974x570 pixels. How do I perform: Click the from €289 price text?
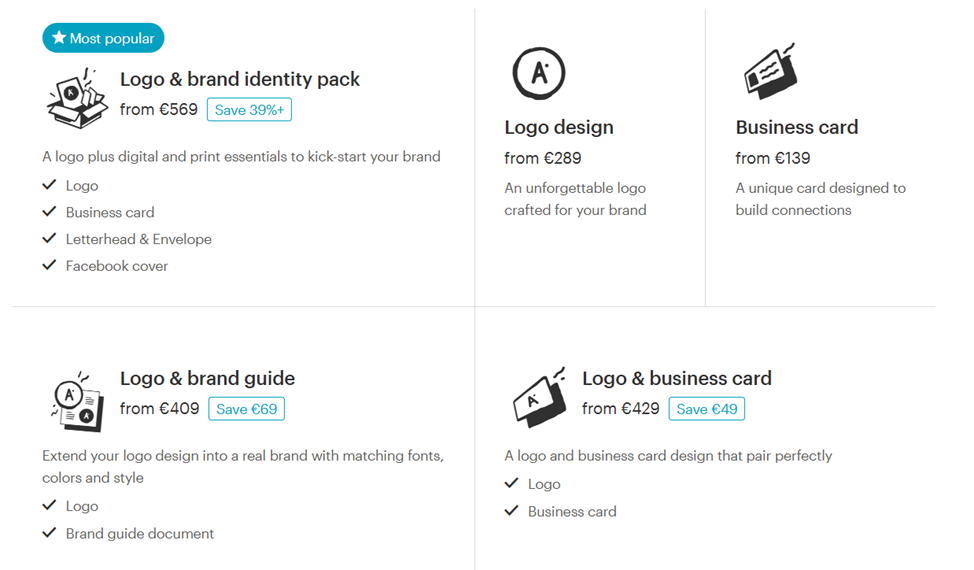(543, 158)
